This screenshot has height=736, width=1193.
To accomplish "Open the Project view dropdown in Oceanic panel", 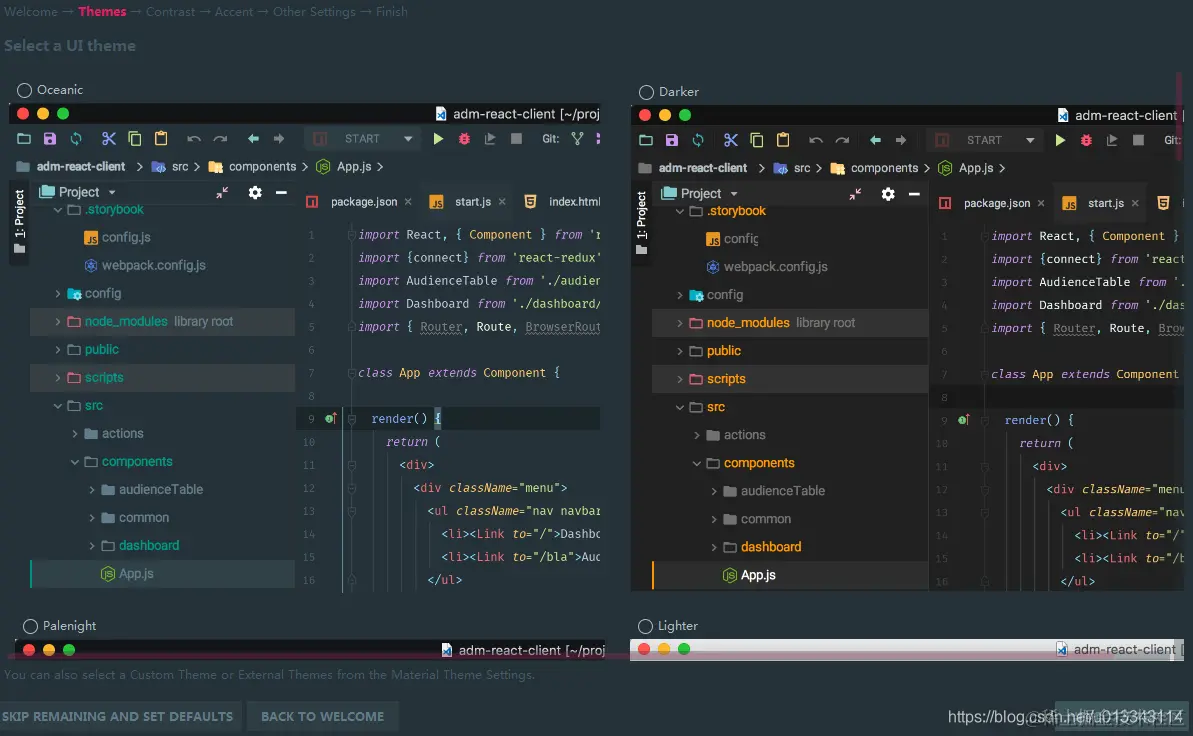I will click(112, 193).
